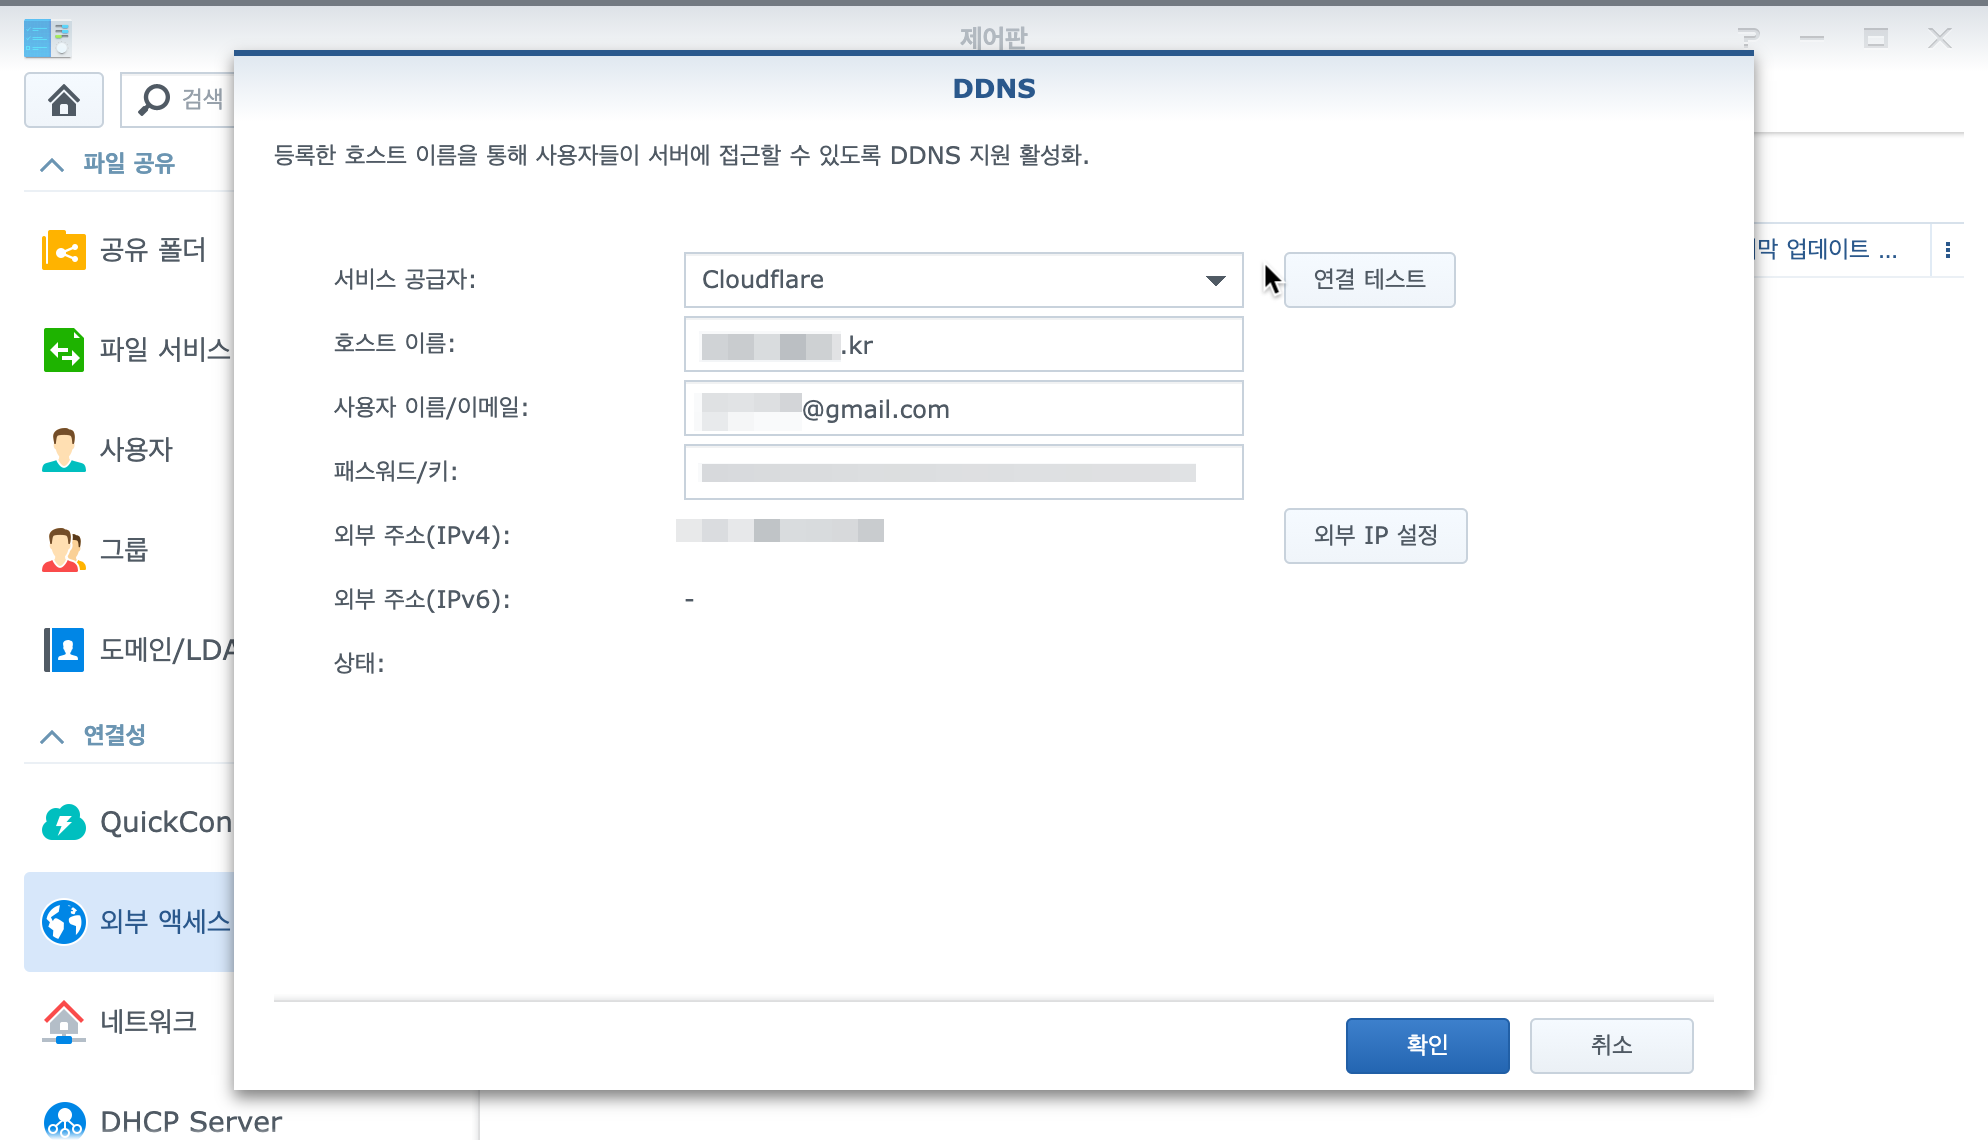
Task: Select the External Access globe icon
Action: (x=64, y=922)
